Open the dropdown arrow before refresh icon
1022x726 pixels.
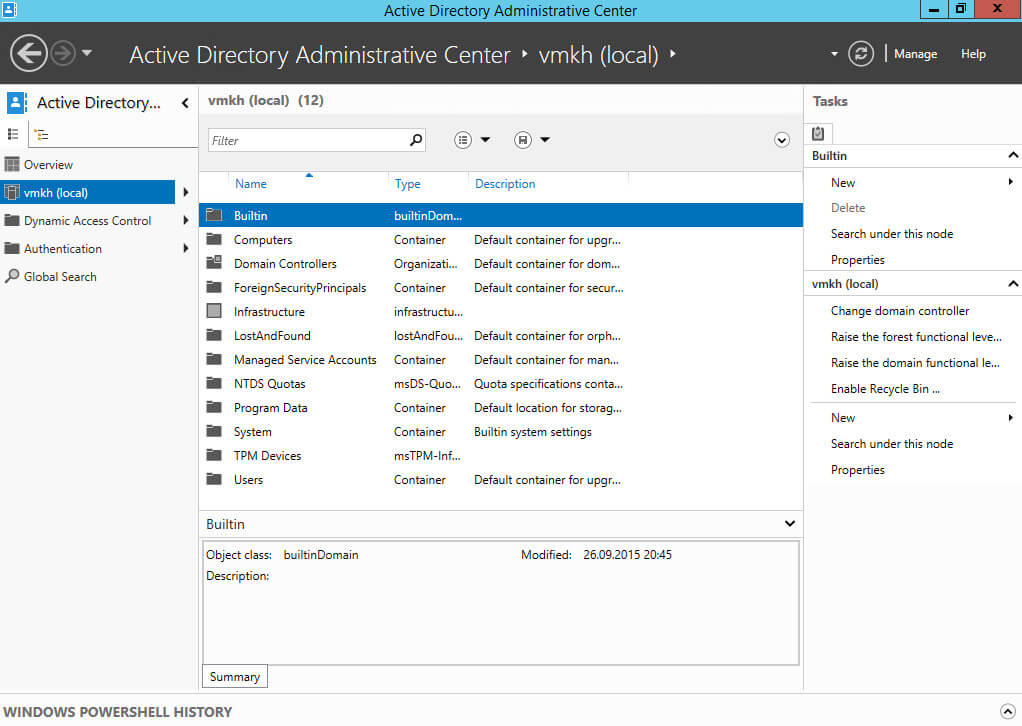[x=834, y=54]
